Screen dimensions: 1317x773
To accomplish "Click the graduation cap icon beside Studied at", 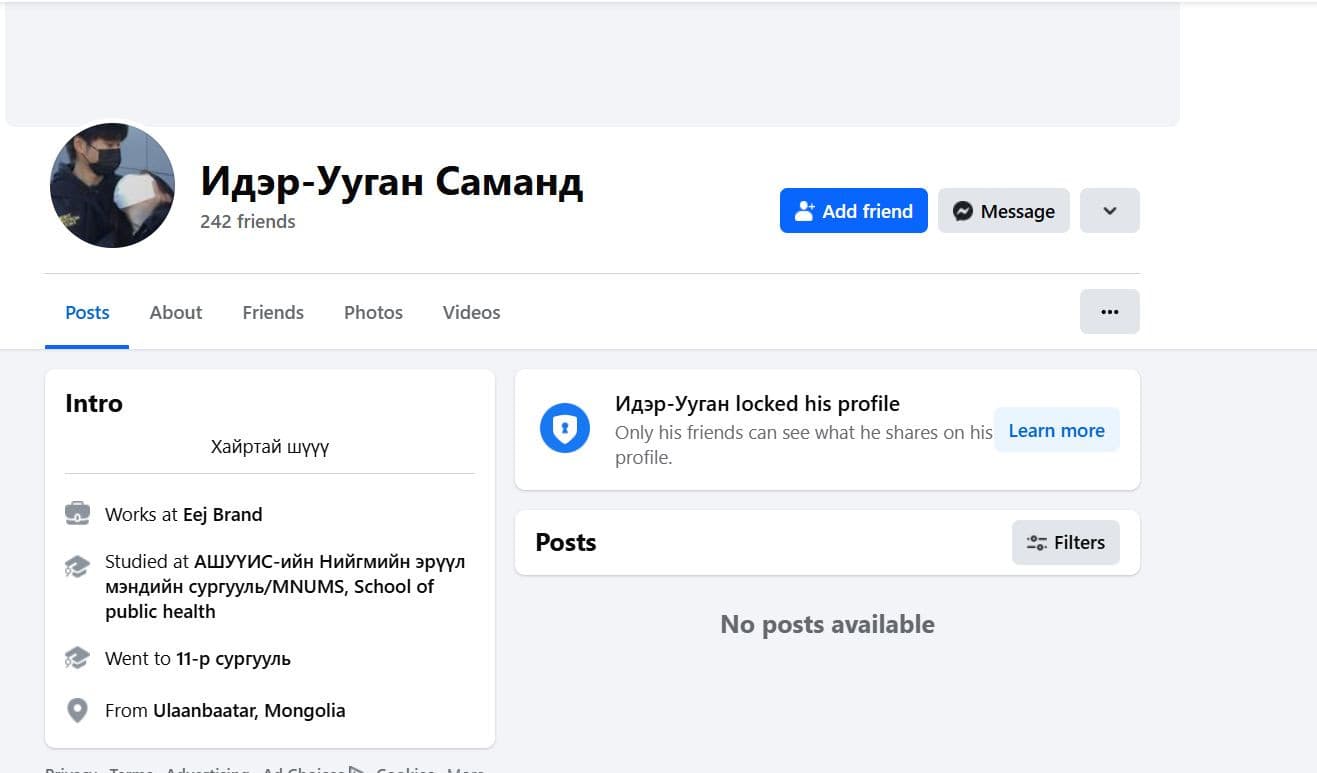I will click(x=77, y=567).
